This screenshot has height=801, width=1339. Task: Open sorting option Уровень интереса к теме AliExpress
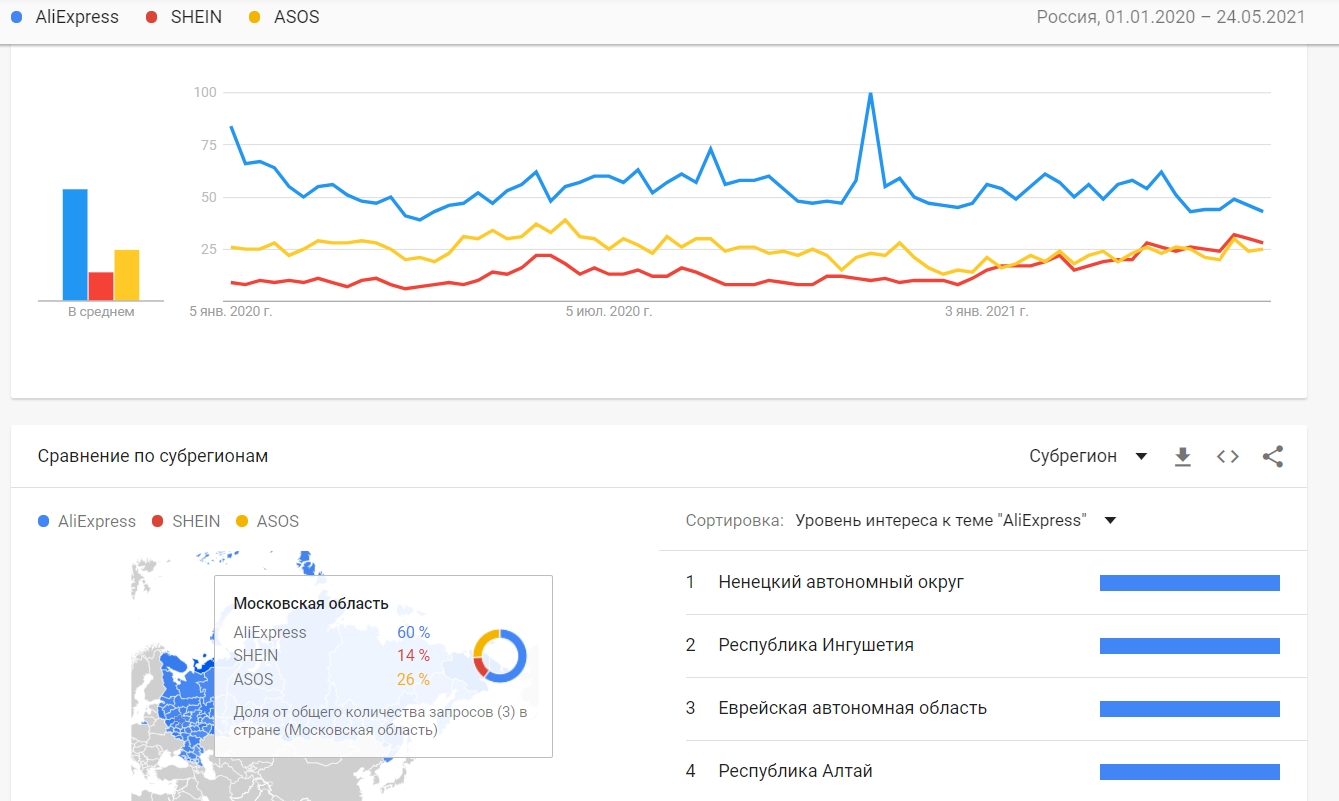pyautogui.click(x=939, y=520)
